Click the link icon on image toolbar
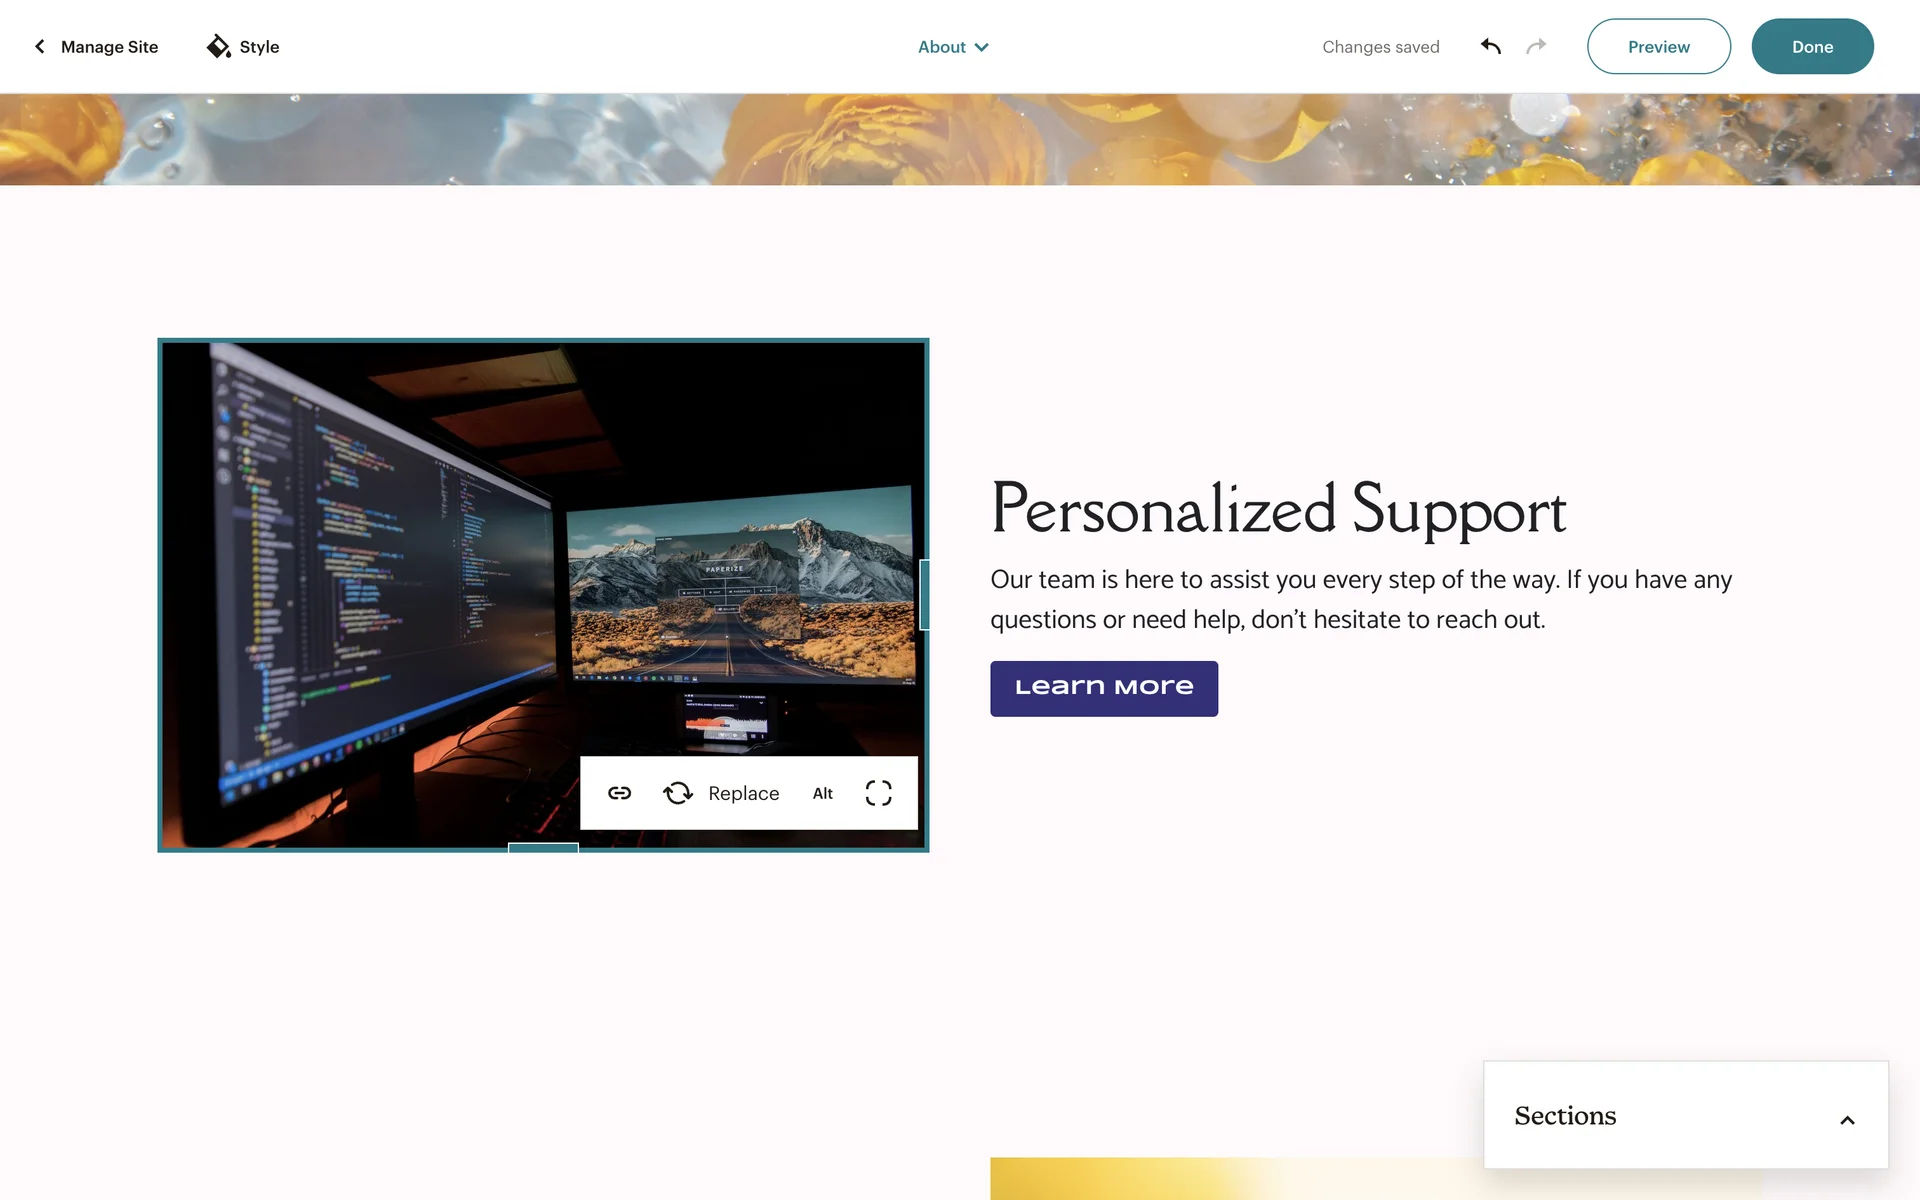1920x1200 pixels. (619, 793)
